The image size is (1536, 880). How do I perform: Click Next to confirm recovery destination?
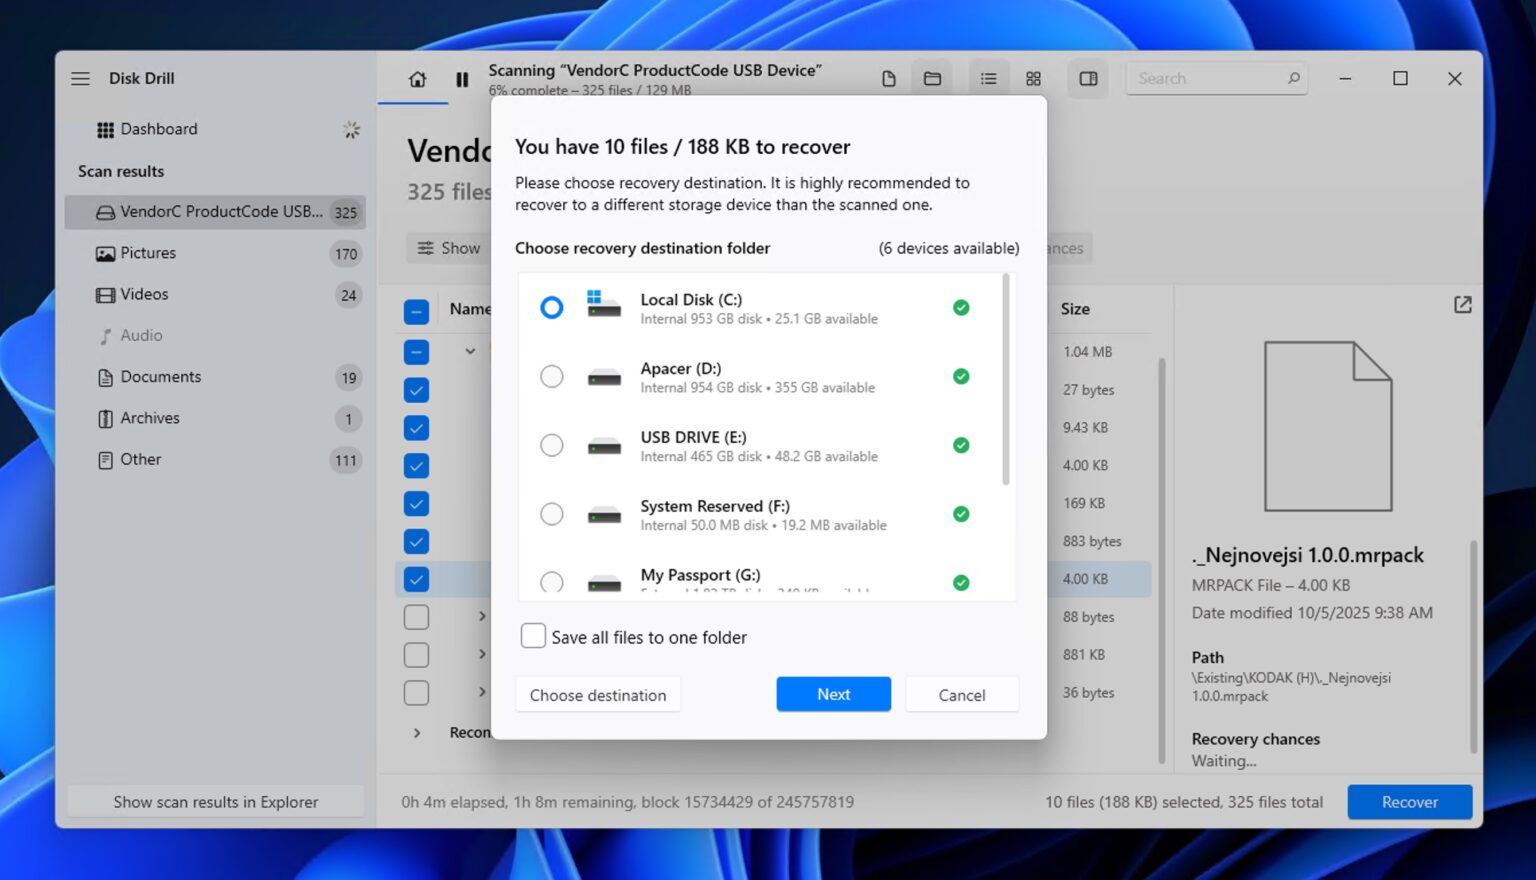pyautogui.click(x=833, y=694)
